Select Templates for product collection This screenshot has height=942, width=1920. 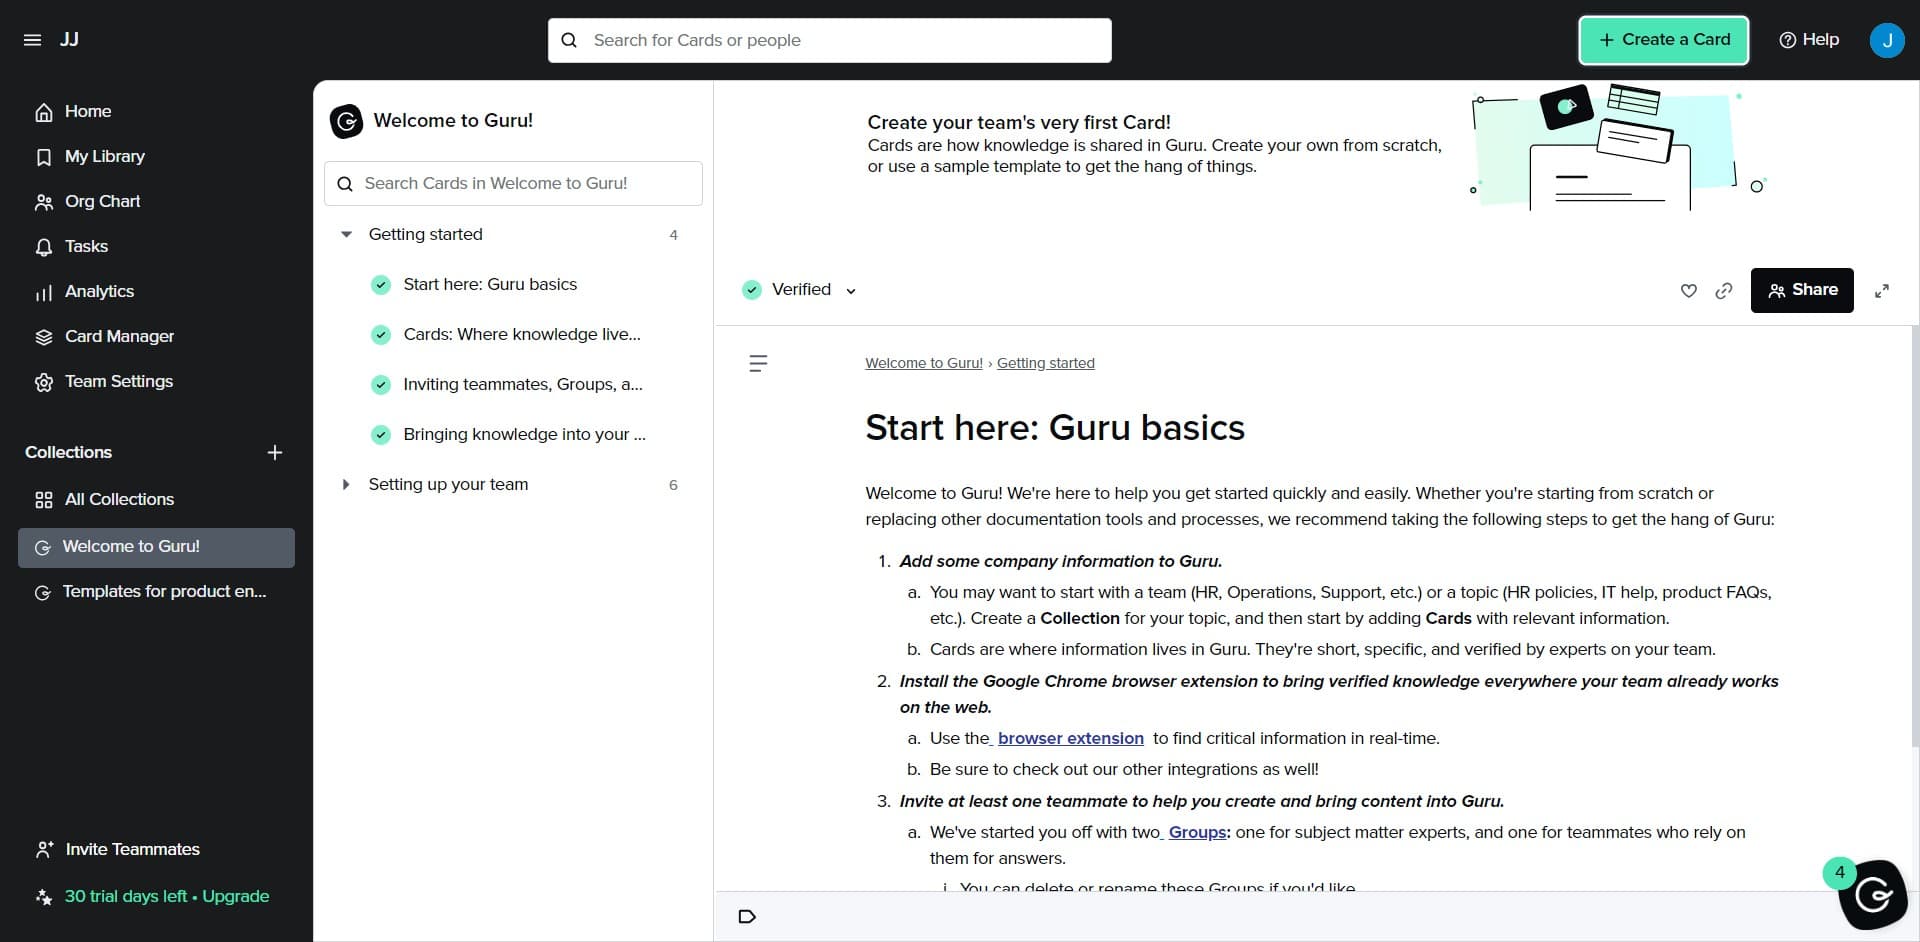tap(164, 591)
